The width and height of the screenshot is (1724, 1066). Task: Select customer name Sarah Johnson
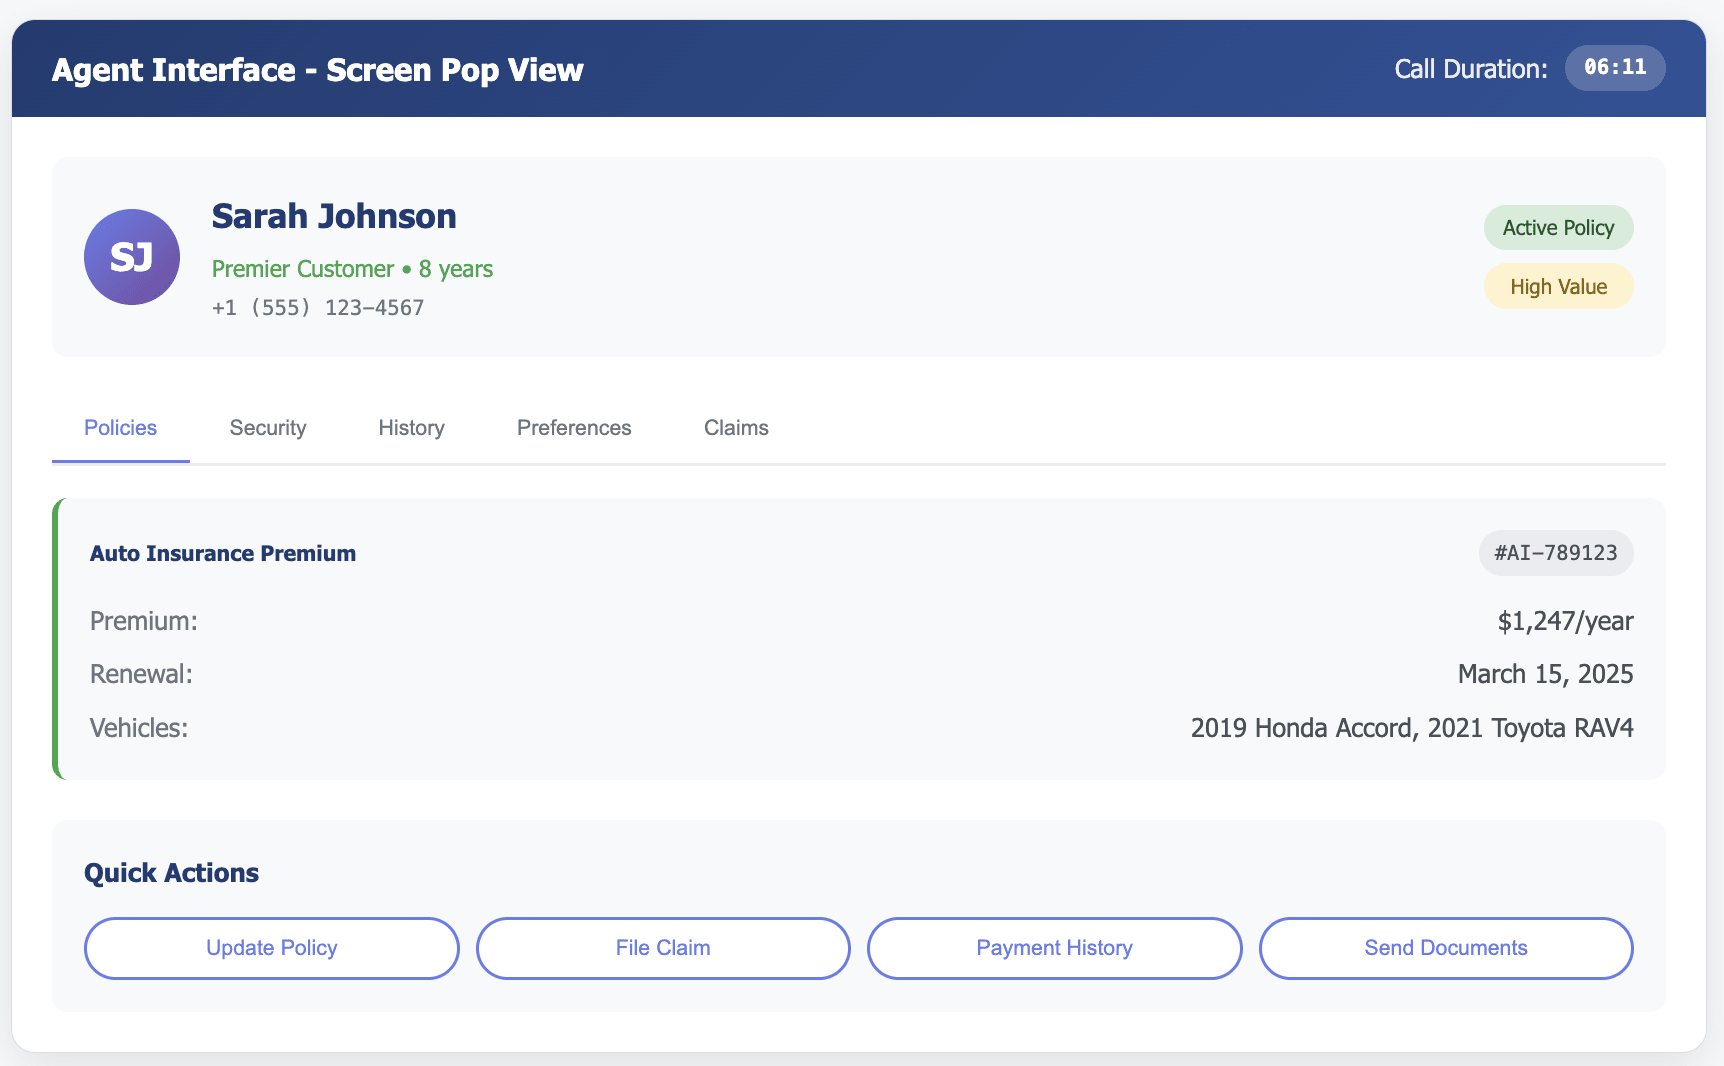pyautogui.click(x=334, y=216)
